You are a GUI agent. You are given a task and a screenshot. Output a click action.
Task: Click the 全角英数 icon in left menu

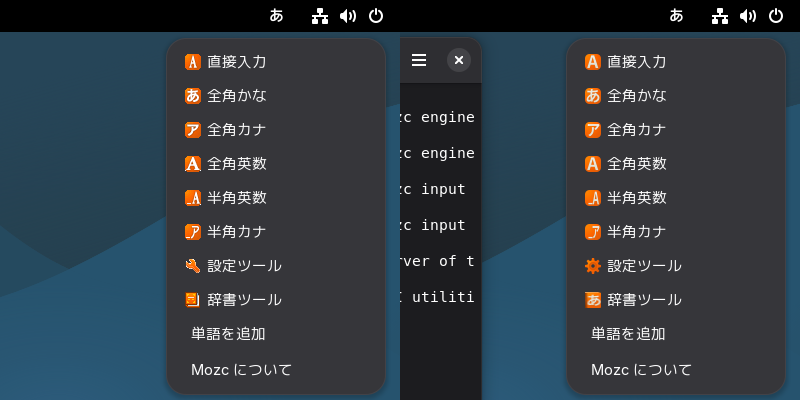(x=193, y=164)
